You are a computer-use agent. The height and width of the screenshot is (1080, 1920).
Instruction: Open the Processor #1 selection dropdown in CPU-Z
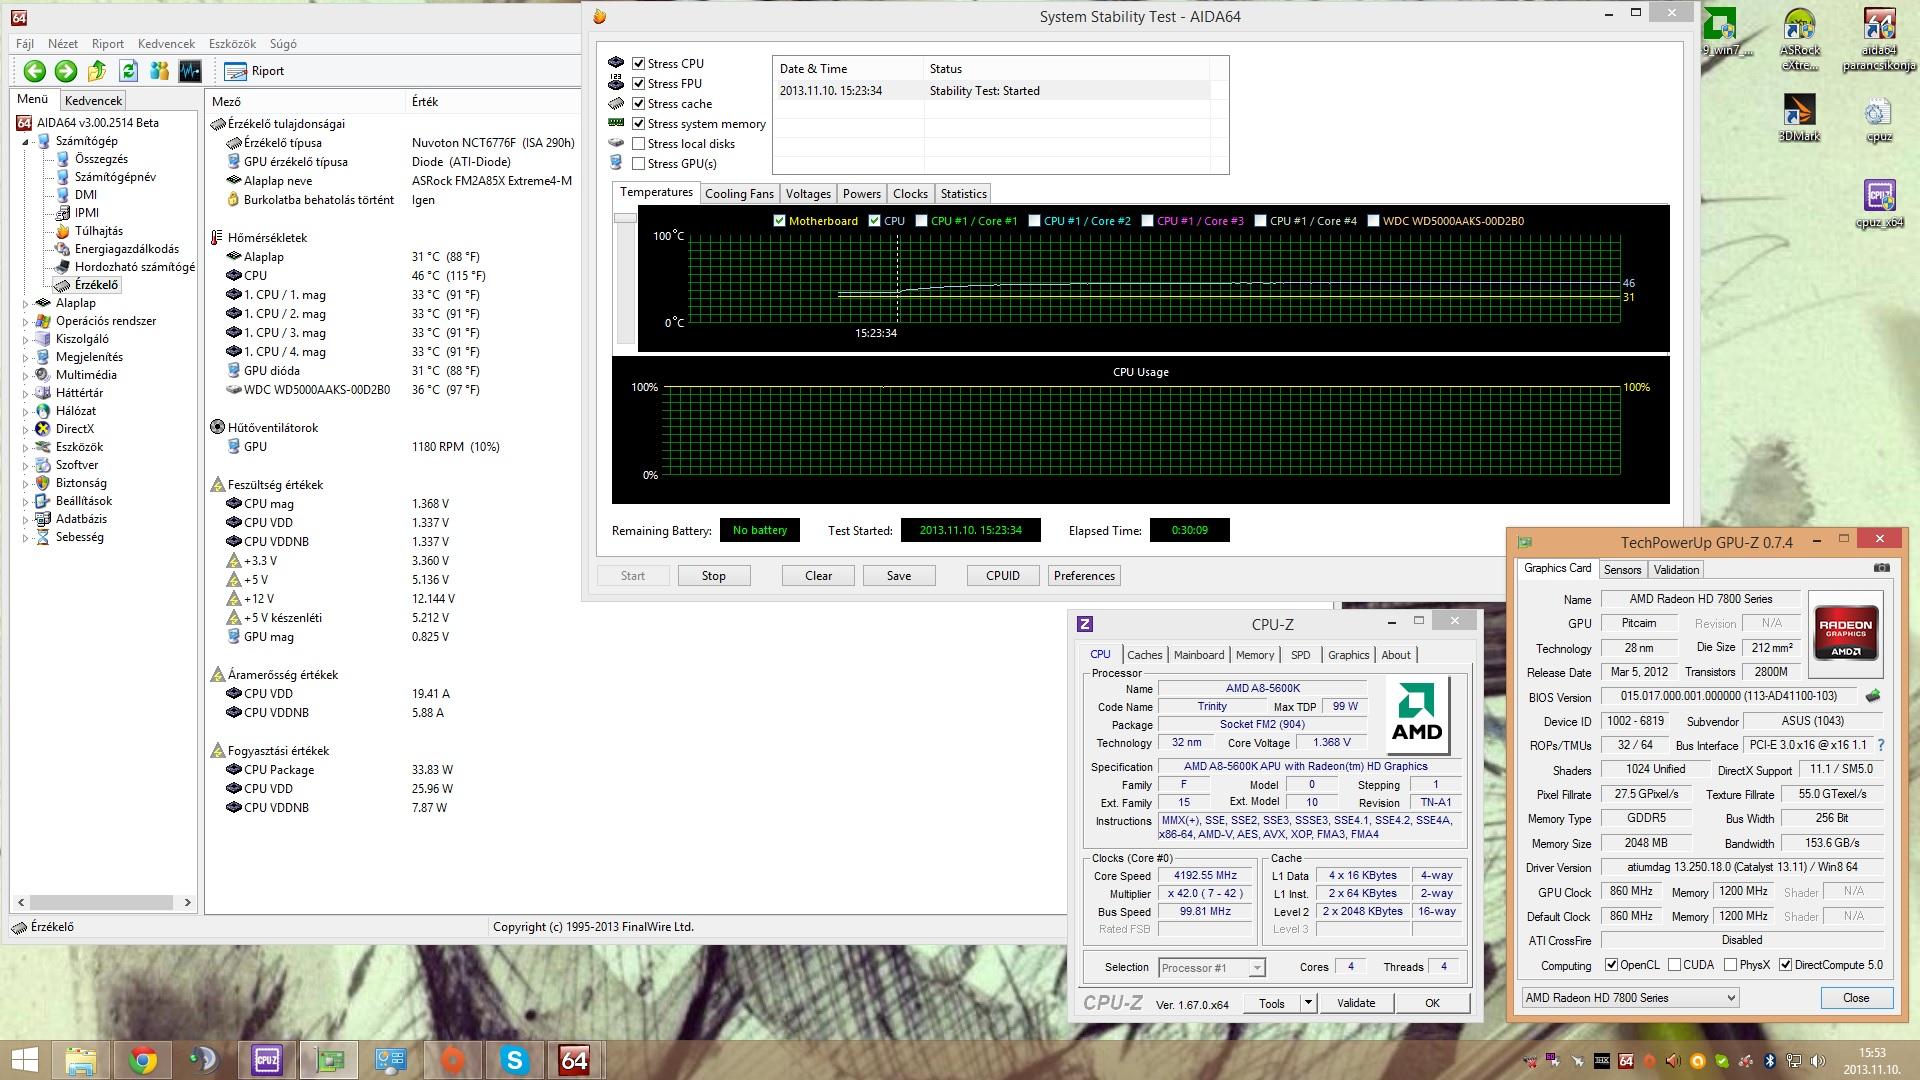[1257, 968]
